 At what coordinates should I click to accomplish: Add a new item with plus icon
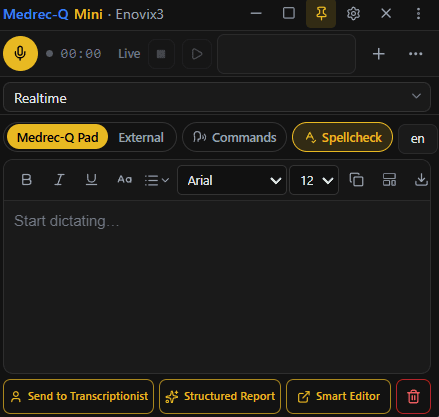pos(379,54)
